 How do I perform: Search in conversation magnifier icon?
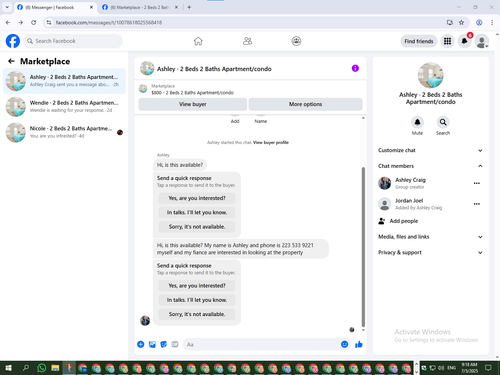[x=443, y=122]
